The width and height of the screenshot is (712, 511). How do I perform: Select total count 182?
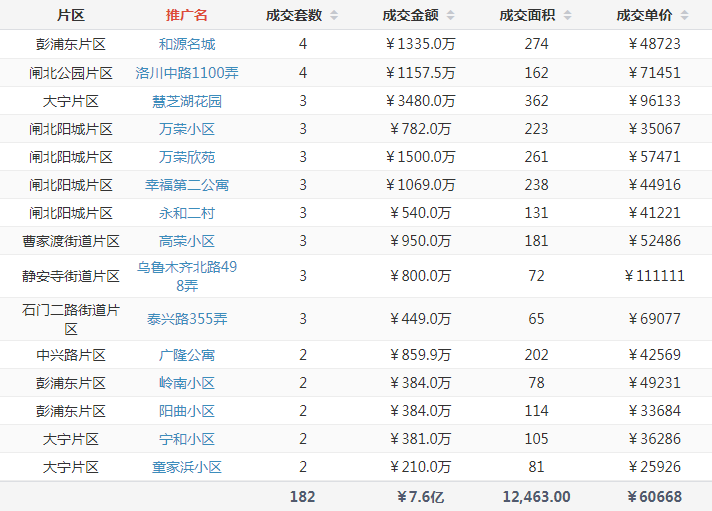302,497
